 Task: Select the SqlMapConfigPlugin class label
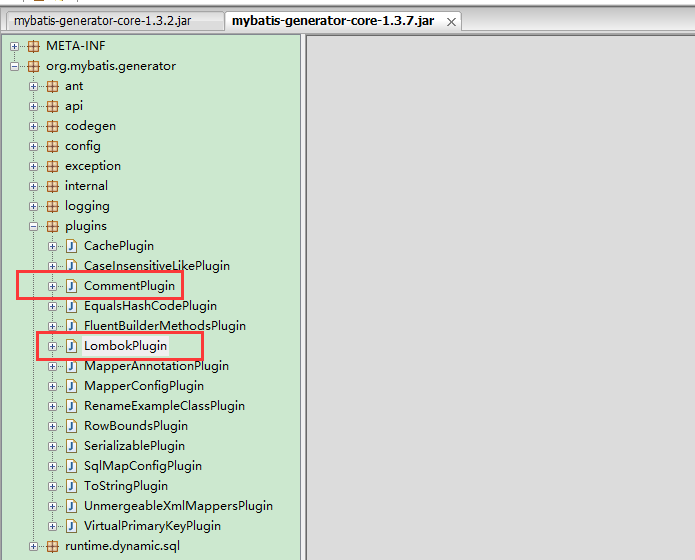pos(143,466)
